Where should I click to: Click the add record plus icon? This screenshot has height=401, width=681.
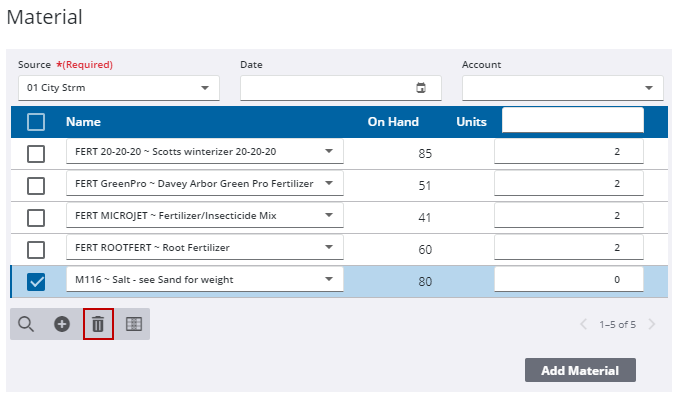62,324
